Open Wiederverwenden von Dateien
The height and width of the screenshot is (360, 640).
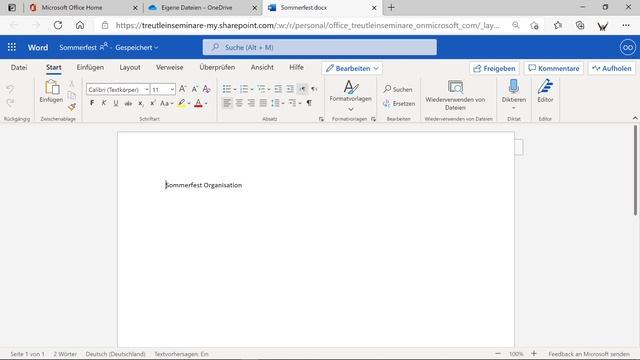tap(455, 96)
